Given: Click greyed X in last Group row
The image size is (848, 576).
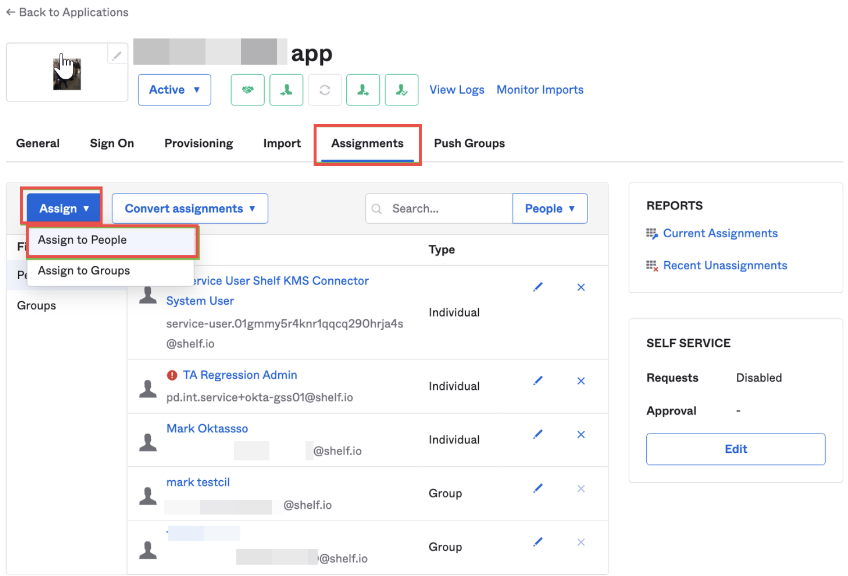Looking at the screenshot, I should (x=581, y=542).
